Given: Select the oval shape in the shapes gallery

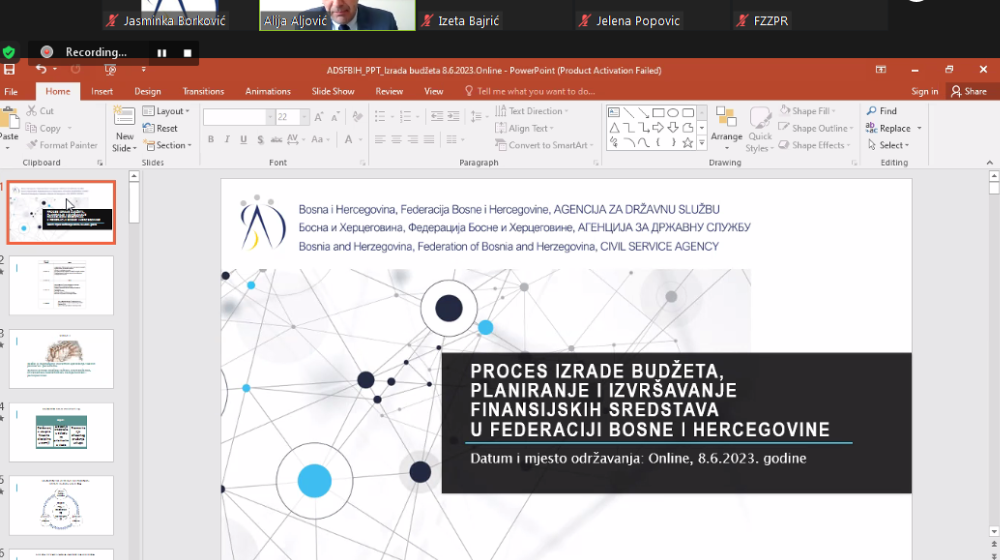Looking at the screenshot, I should pos(673,113).
